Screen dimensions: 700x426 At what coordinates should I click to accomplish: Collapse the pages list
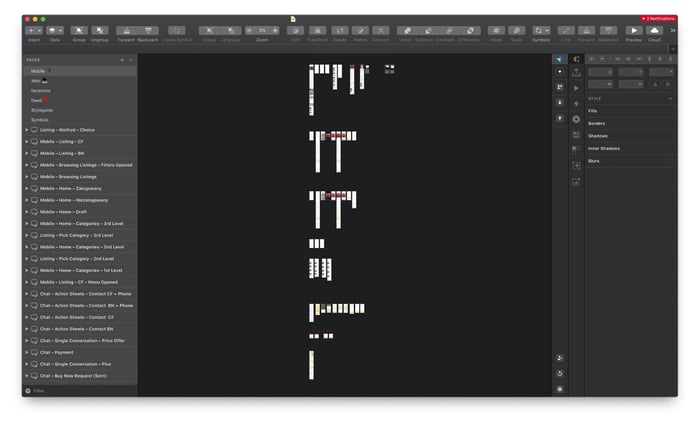coord(131,60)
